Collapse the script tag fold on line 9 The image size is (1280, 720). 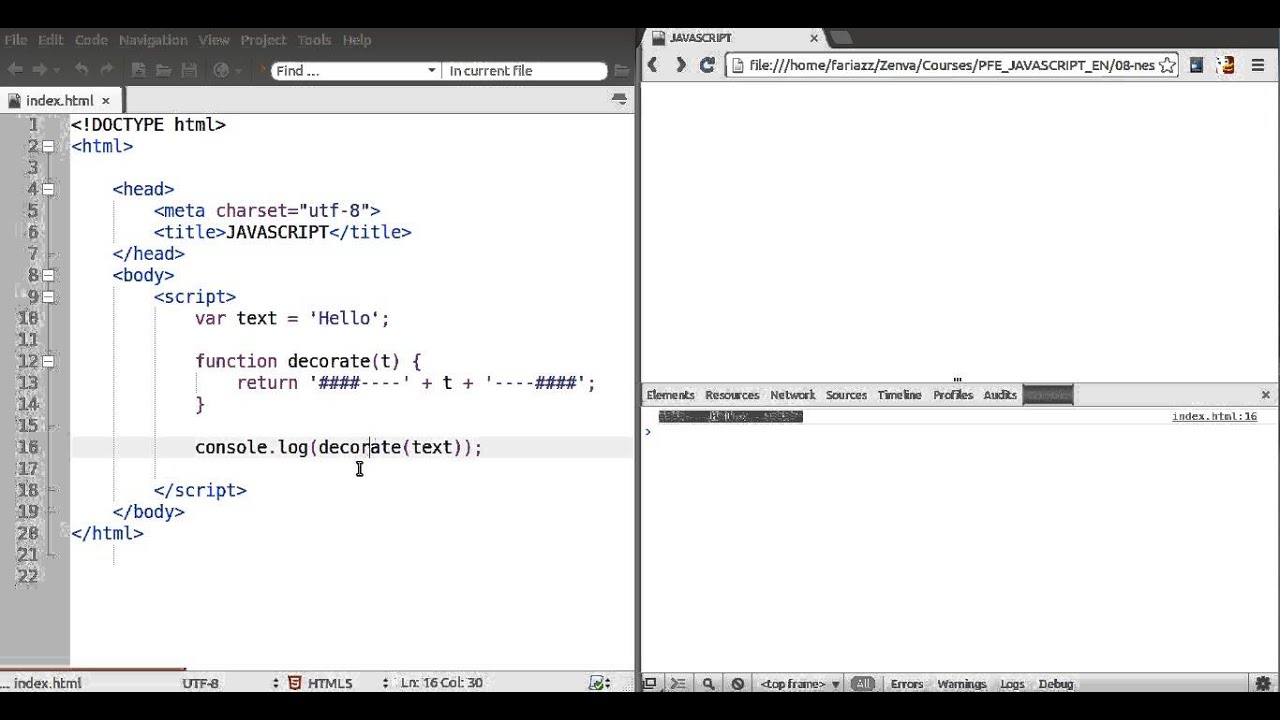(x=48, y=297)
